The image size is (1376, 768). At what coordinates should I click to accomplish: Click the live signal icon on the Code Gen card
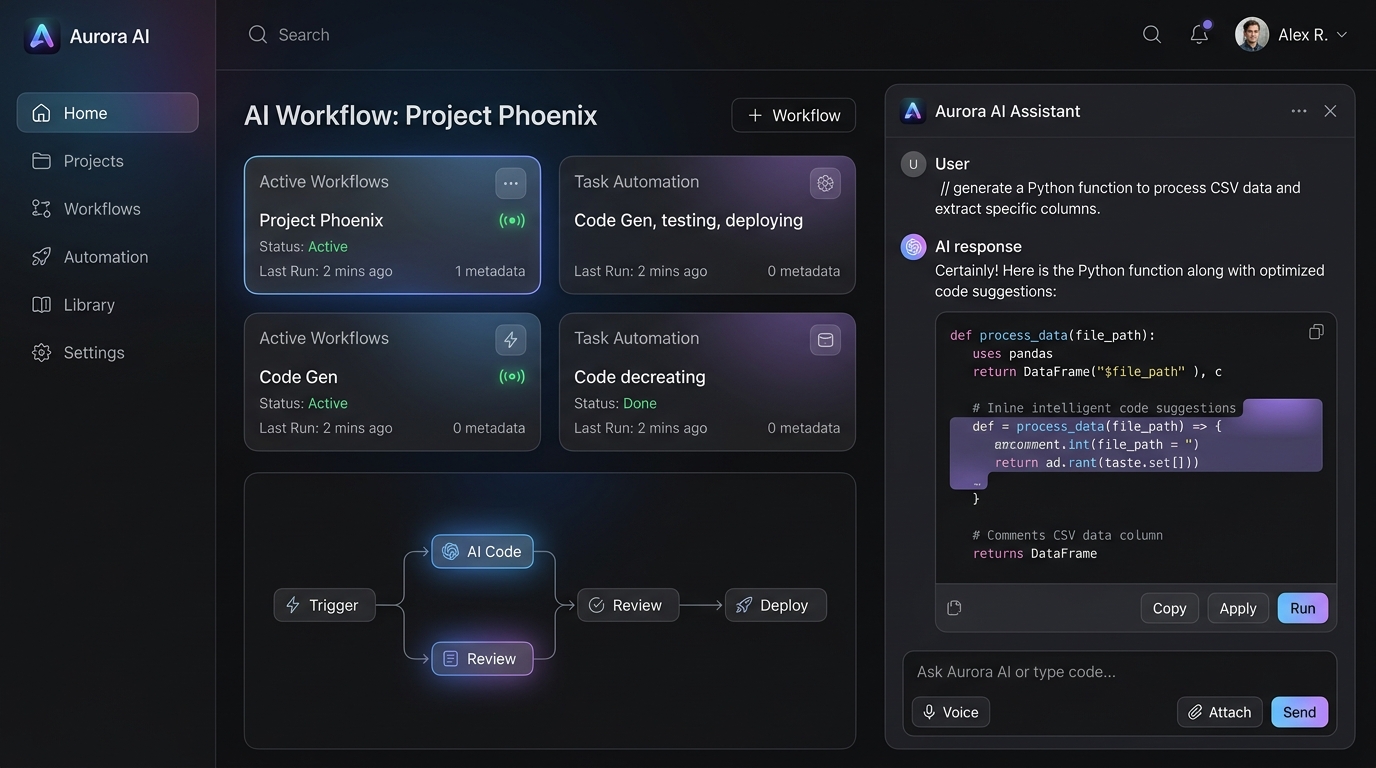[512, 377]
